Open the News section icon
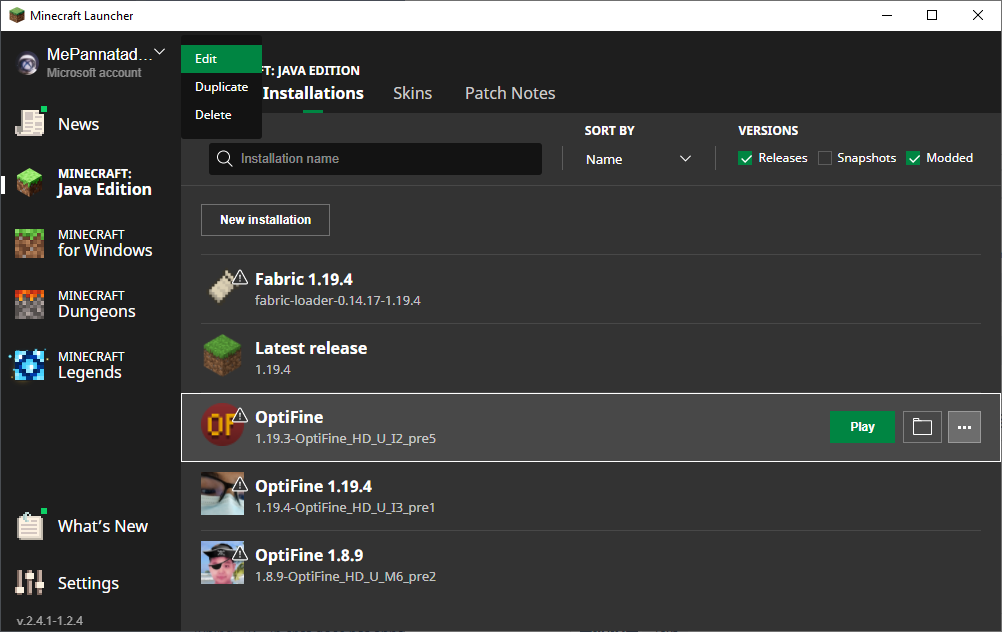1002x632 pixels. pos(29,123)
